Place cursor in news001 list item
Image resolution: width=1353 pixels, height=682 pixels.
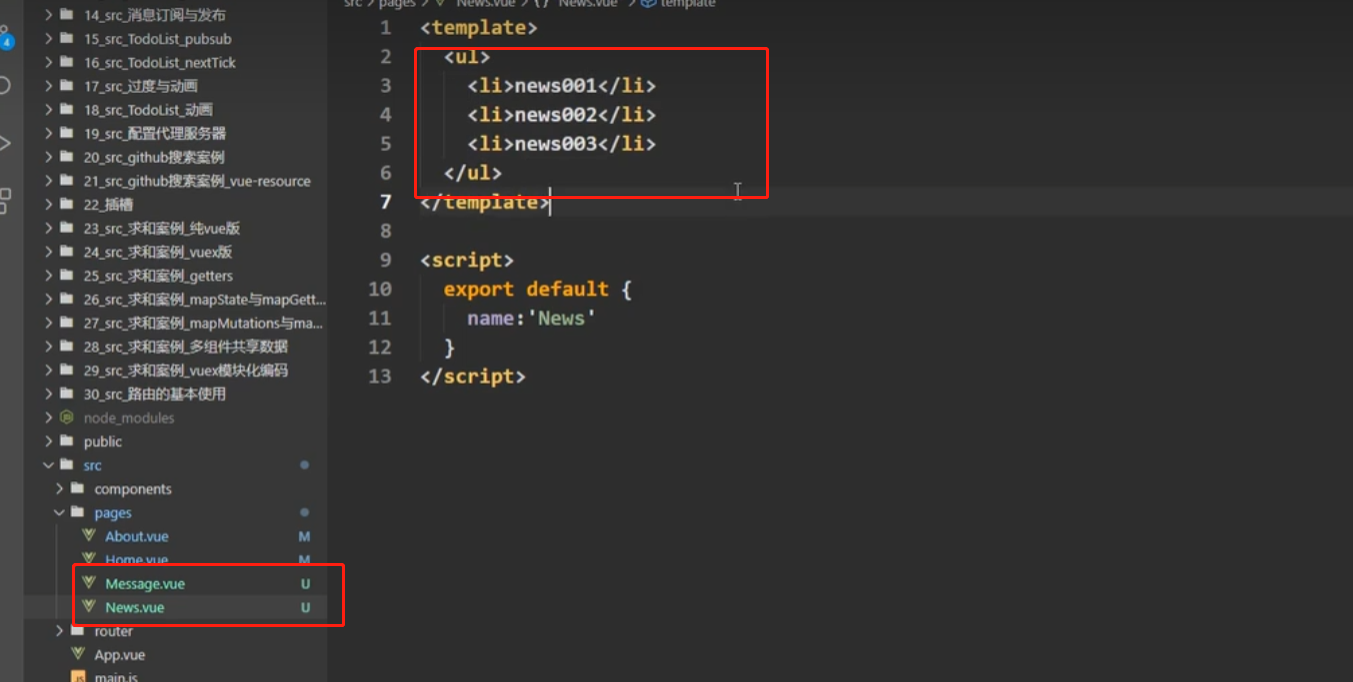coord(561,86)
